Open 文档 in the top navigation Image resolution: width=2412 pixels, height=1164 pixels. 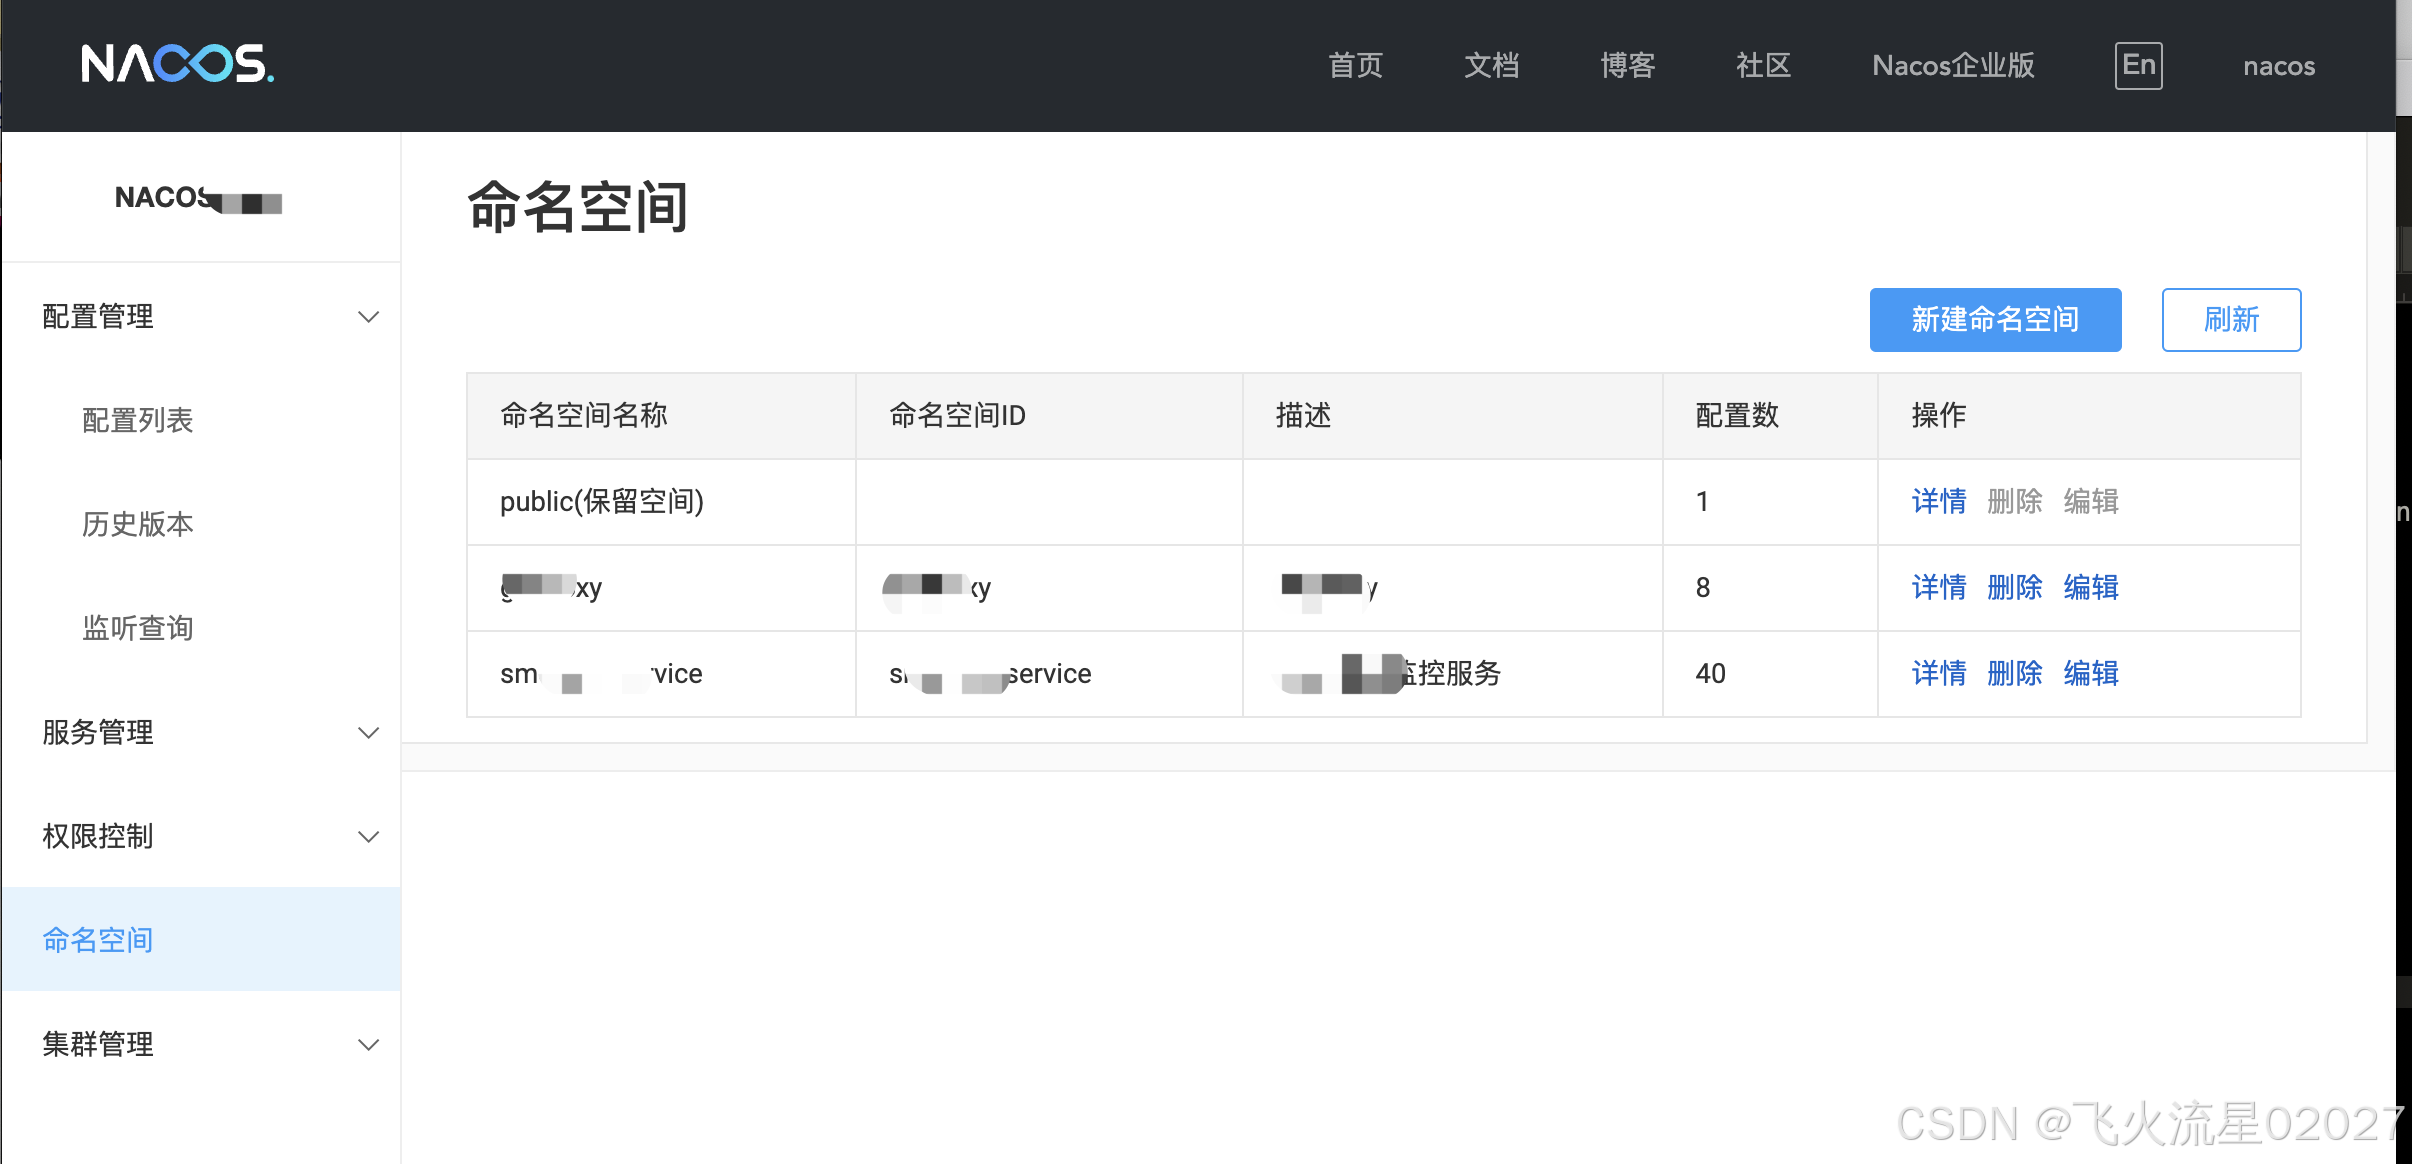click(x=1491, y=66)
